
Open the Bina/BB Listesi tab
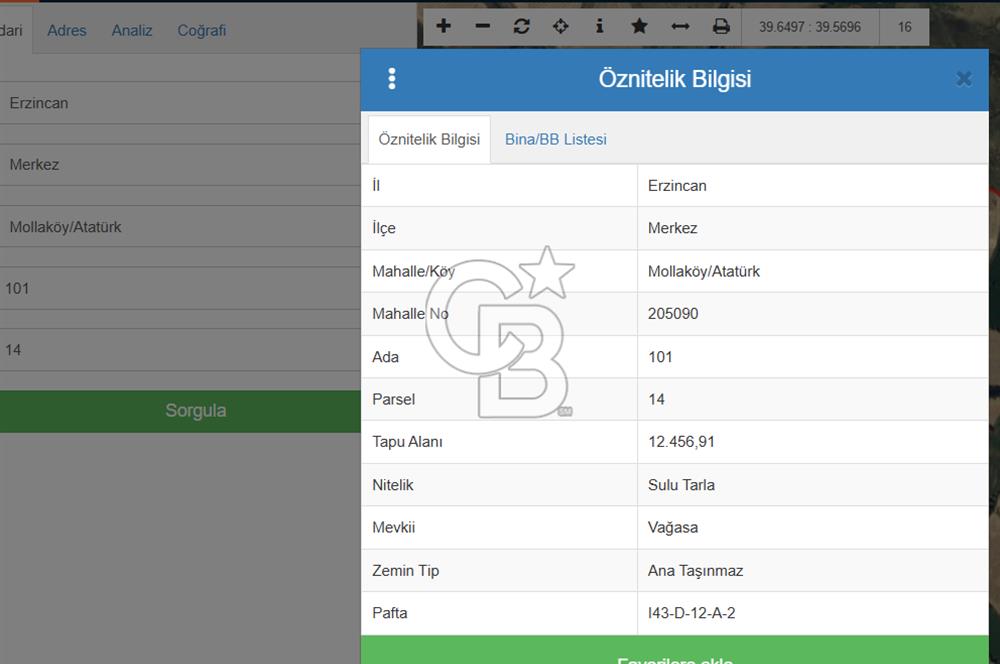(x=555, y=139)
